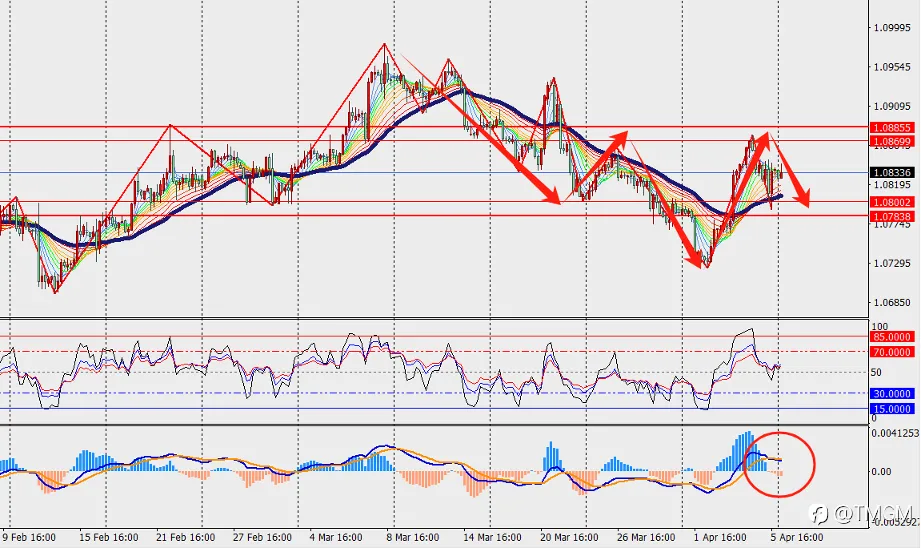The height and width of the screenshot is (548, 922).
Task: Click the 50 oscillator scale label
Action: (x=876, y=372)
